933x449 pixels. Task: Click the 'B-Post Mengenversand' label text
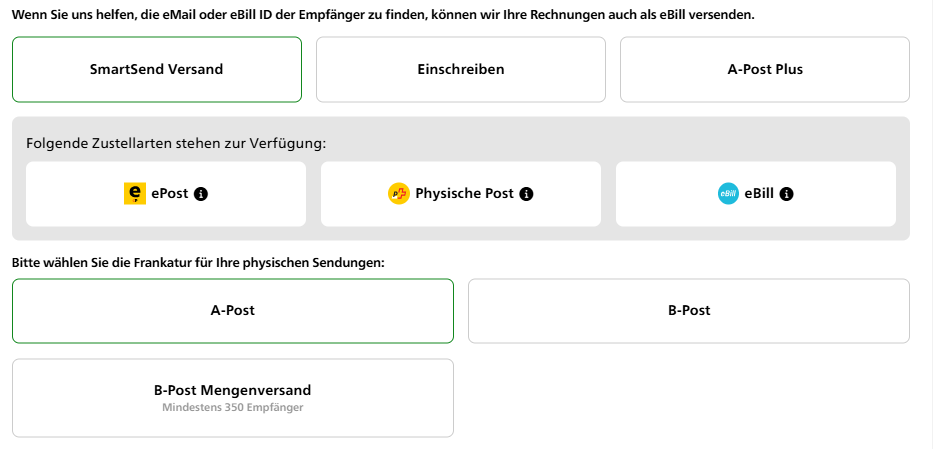[233, 390]
